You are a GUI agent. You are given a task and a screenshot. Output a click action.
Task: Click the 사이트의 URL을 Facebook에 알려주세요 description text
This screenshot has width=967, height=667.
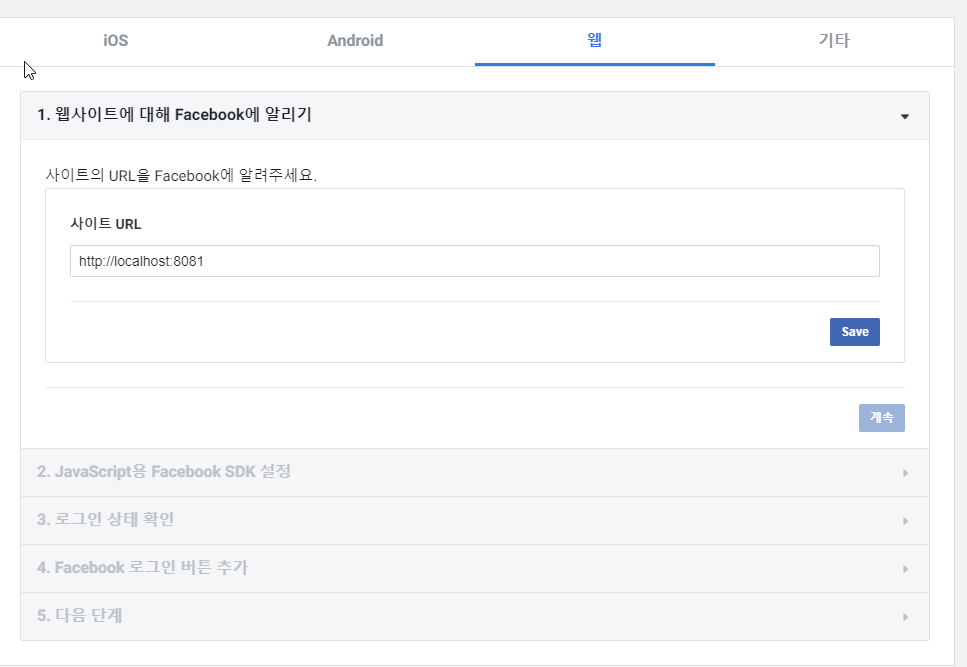(x=181, y=176)
